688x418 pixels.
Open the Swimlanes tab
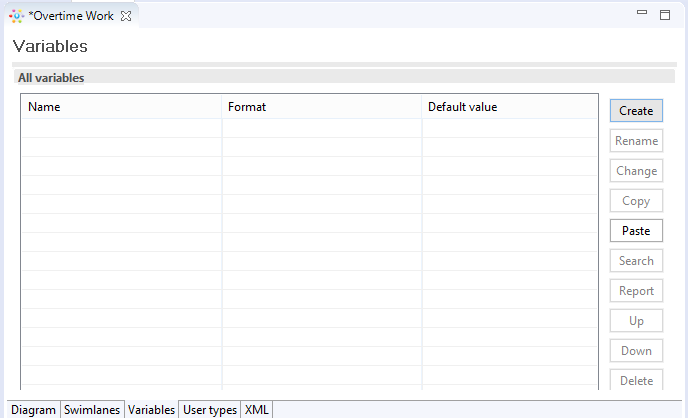tap(92, 410)
